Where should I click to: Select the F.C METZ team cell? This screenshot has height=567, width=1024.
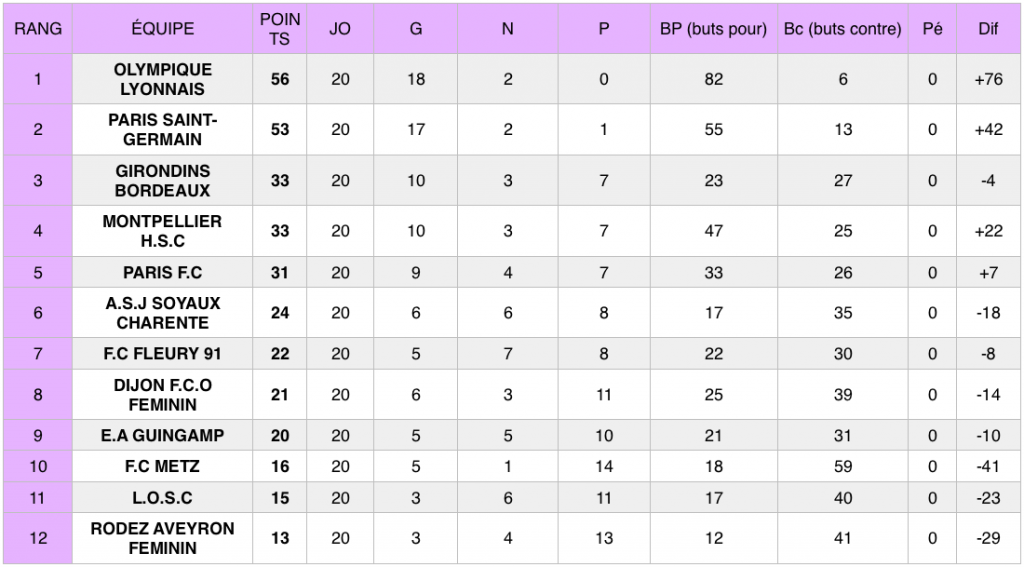tap(163, 466)
